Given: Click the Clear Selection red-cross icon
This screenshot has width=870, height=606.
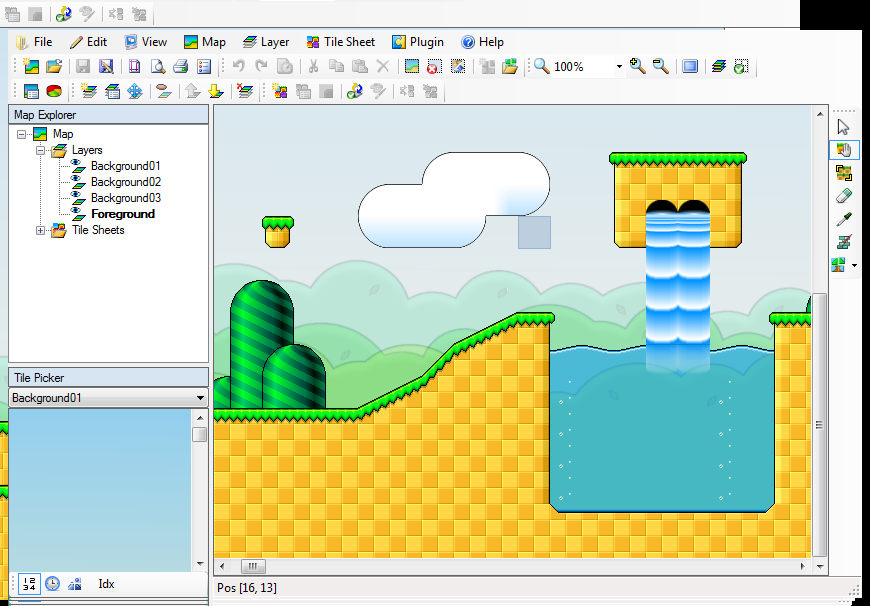Looking at the screenshot, I should tap(434, 67).
